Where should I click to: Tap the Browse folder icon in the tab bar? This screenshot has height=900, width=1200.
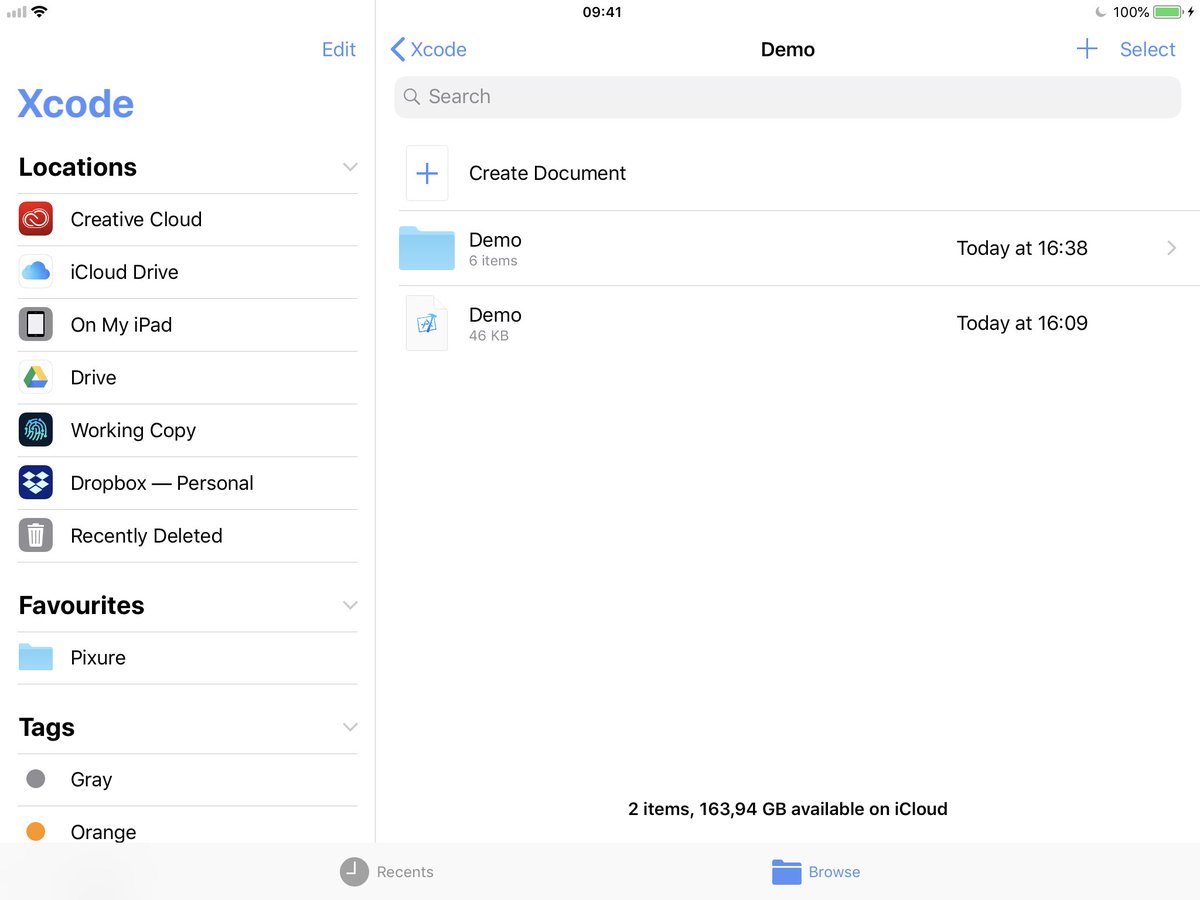pos(787,872)
